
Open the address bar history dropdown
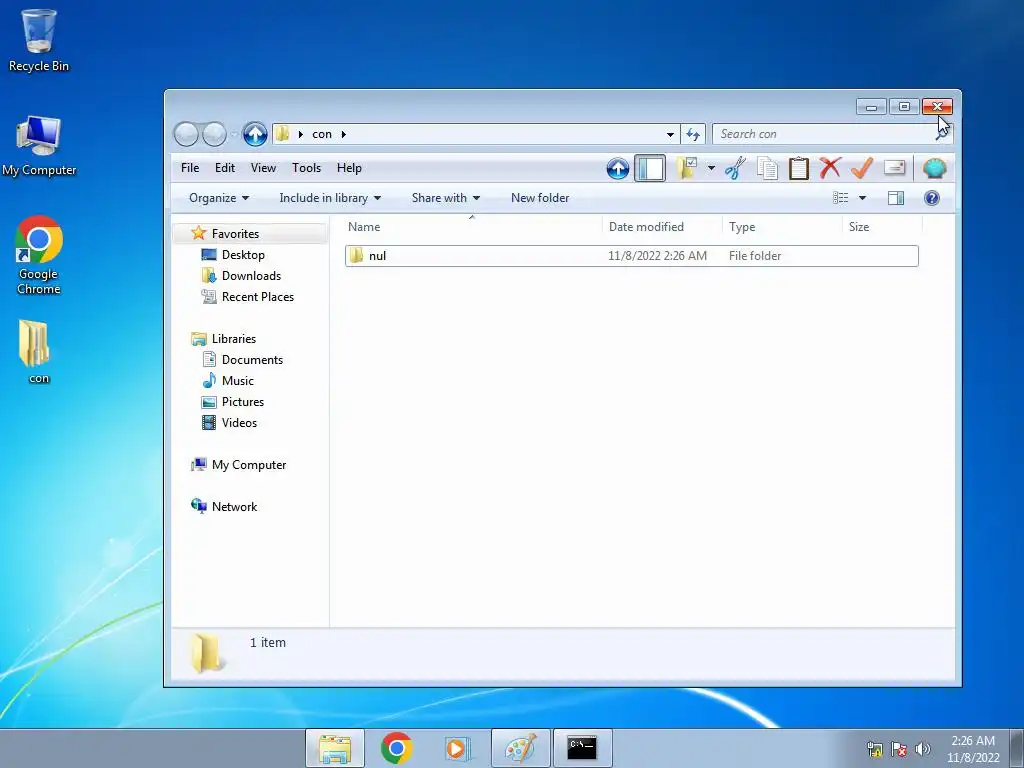tap(670, 135)
